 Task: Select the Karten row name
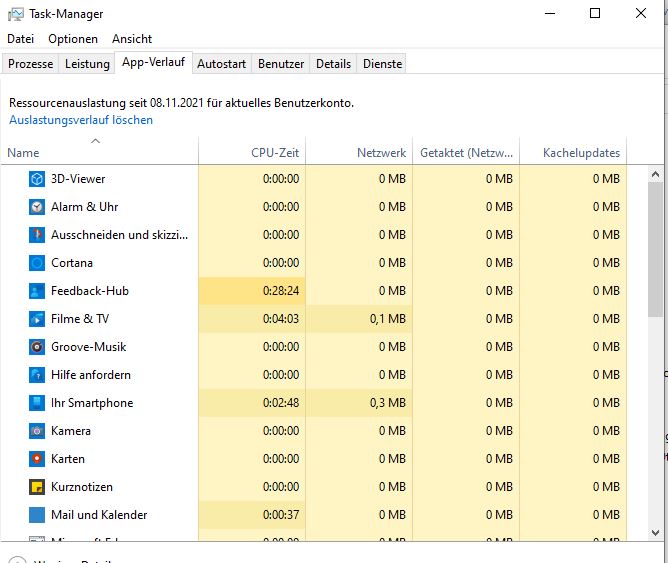(x=68, y=459)
